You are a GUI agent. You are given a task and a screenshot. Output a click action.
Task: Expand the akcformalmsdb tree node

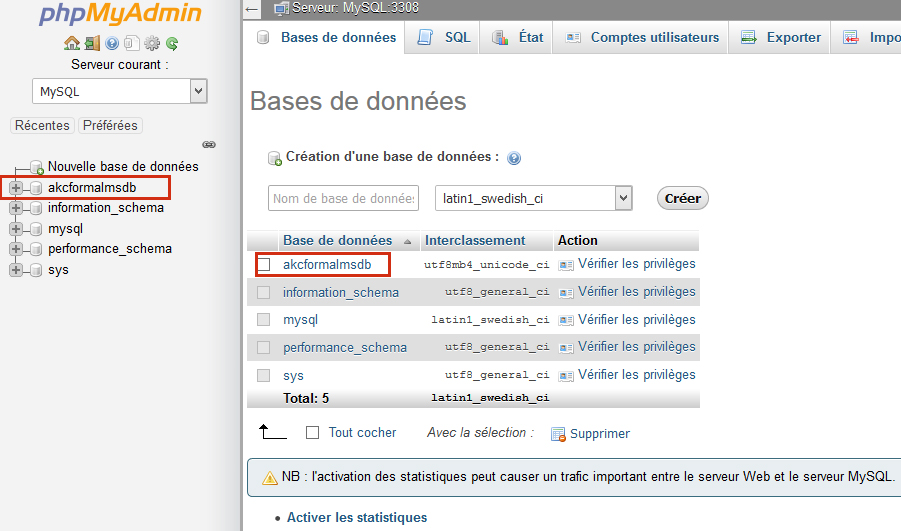click(16, 188)
